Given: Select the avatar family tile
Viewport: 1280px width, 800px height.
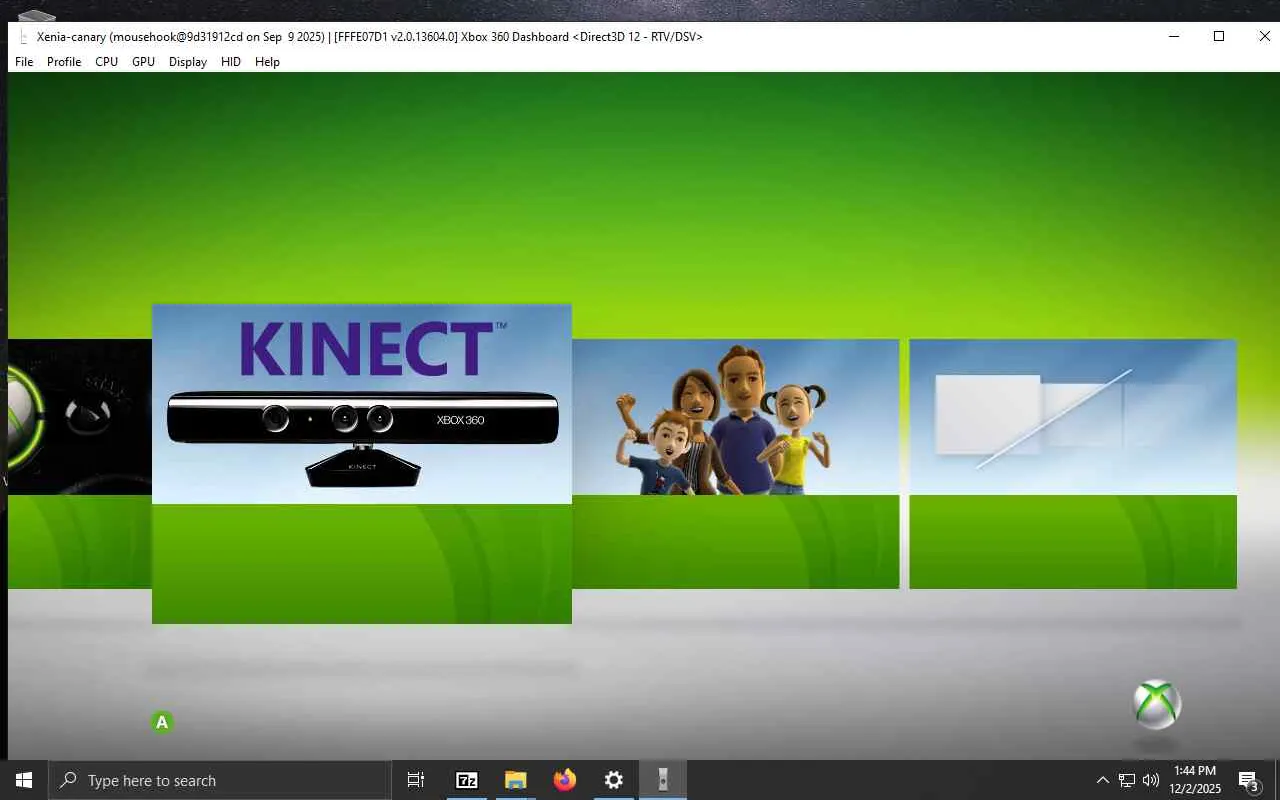Looking at the screenshot, I should tap(736, 464).
